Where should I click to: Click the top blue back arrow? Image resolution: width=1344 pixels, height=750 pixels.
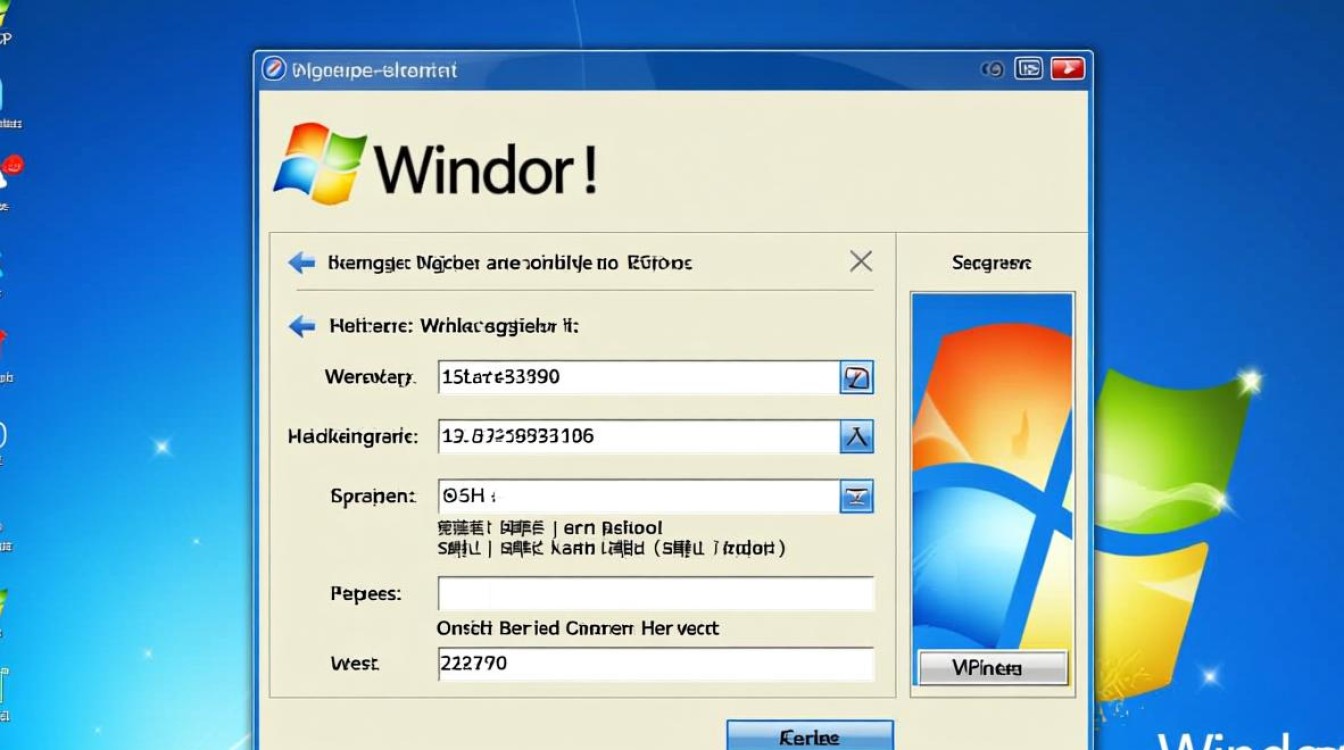pyautogui.click(x=301, y=263)
